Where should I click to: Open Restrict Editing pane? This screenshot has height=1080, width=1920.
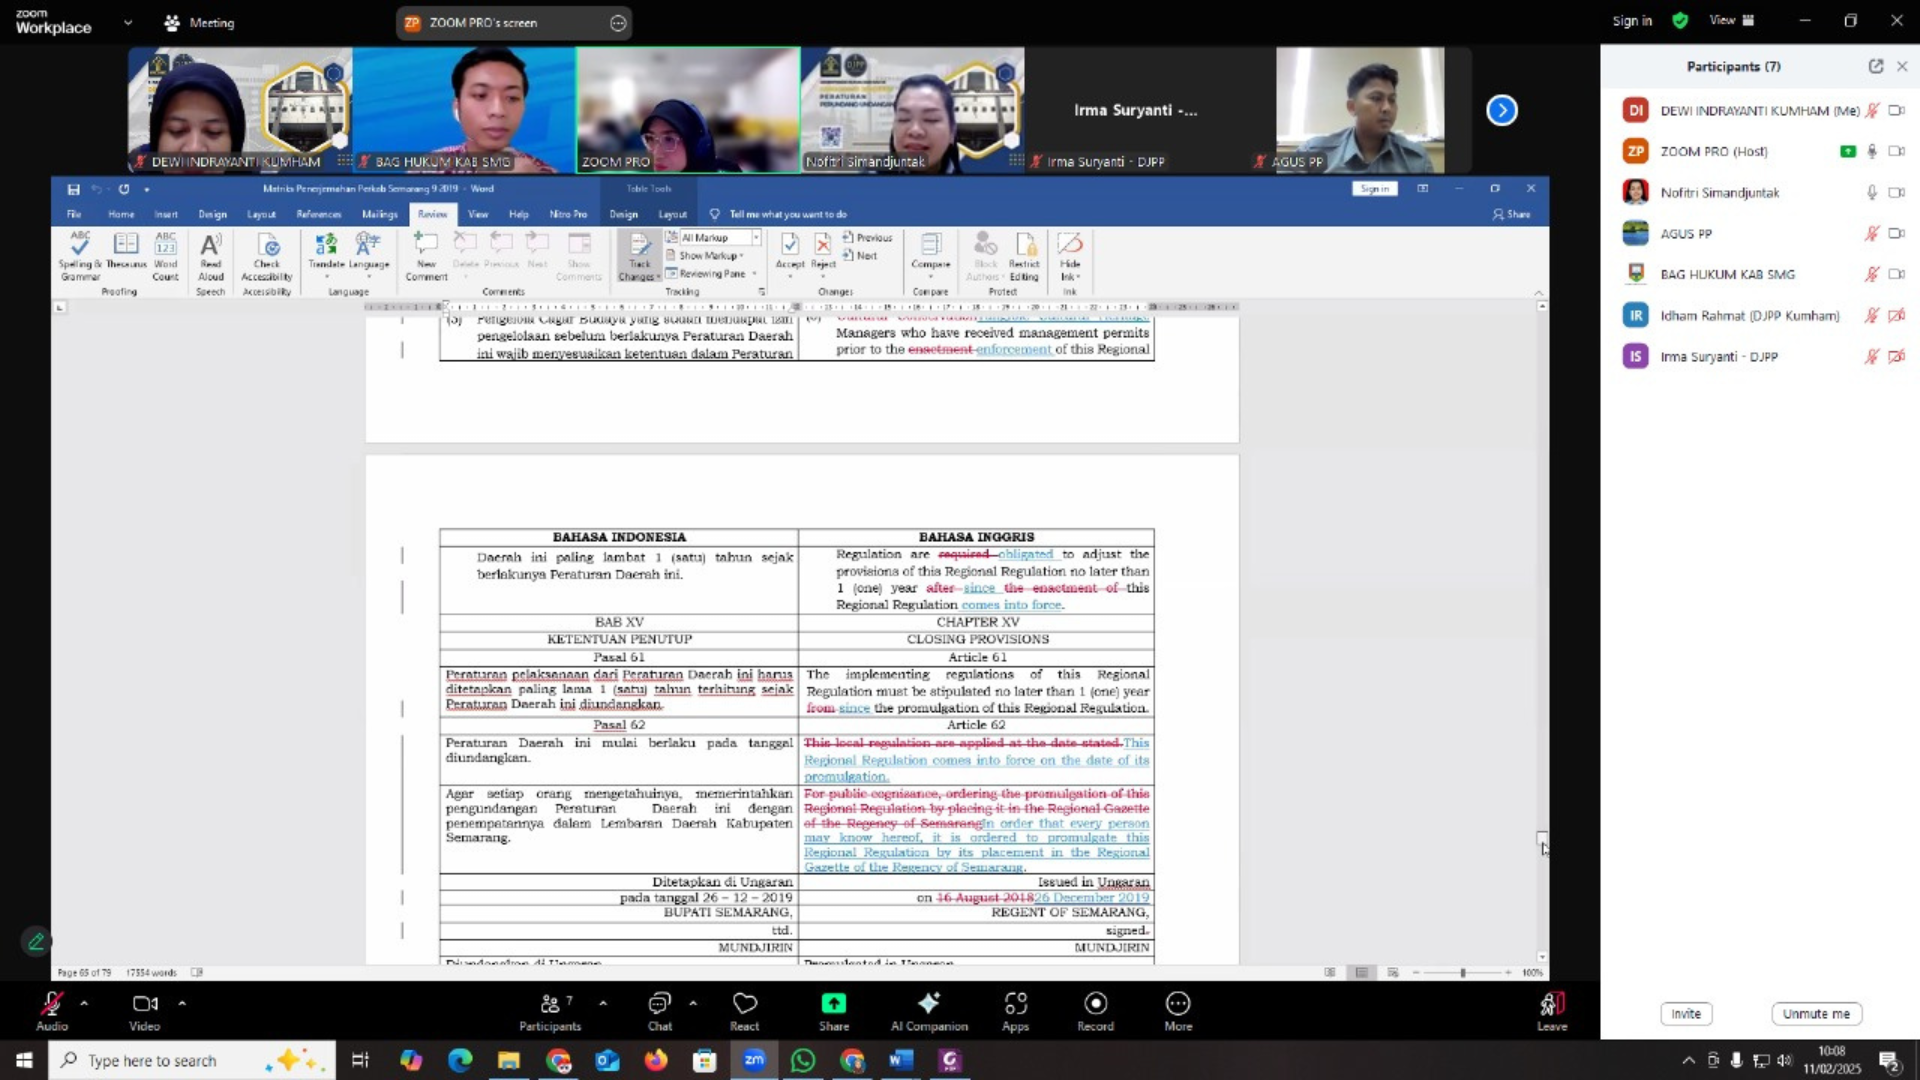(1024, 256)
